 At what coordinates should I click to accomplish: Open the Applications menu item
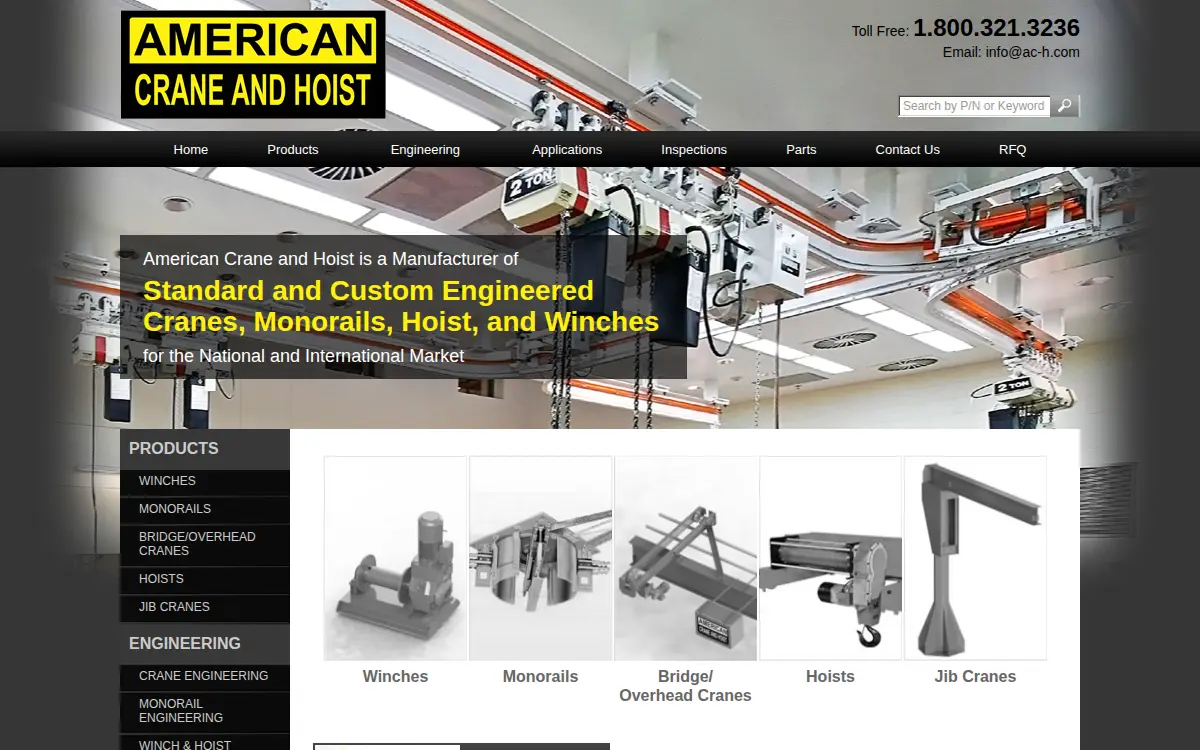(567, 150)
